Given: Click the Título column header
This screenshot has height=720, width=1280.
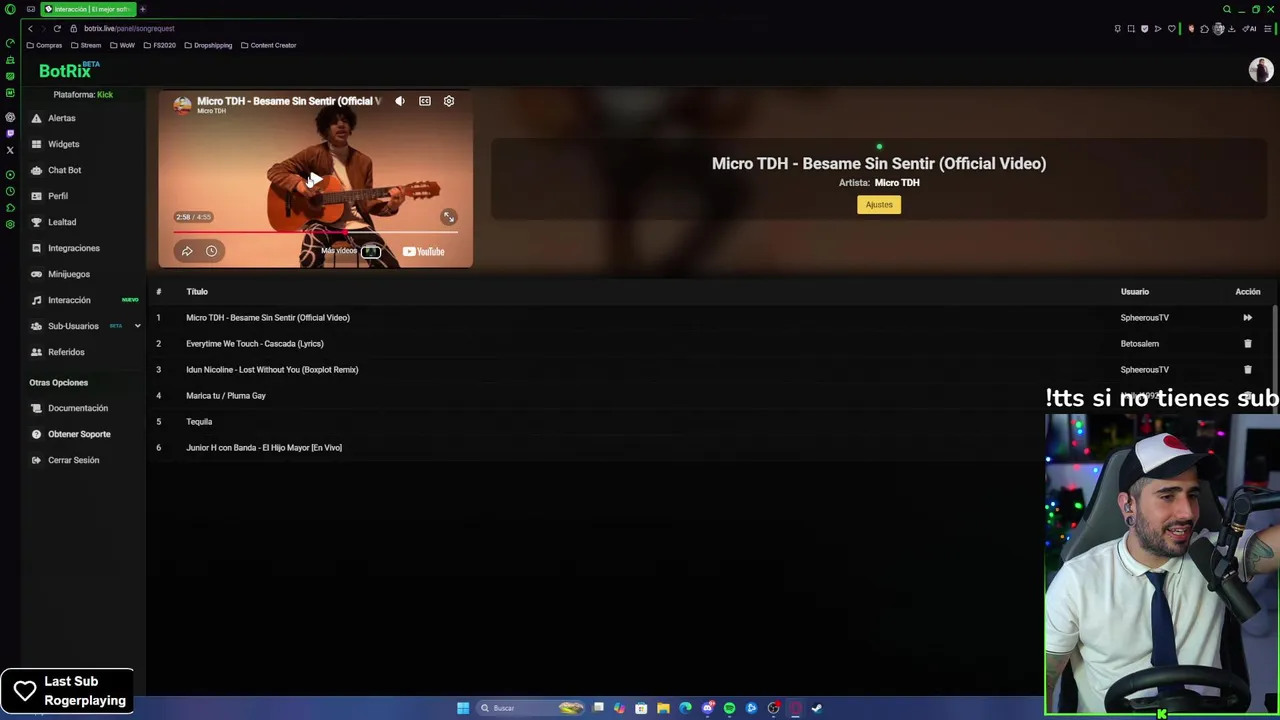Looking at the screenshot, I should (x=197, y=292).
